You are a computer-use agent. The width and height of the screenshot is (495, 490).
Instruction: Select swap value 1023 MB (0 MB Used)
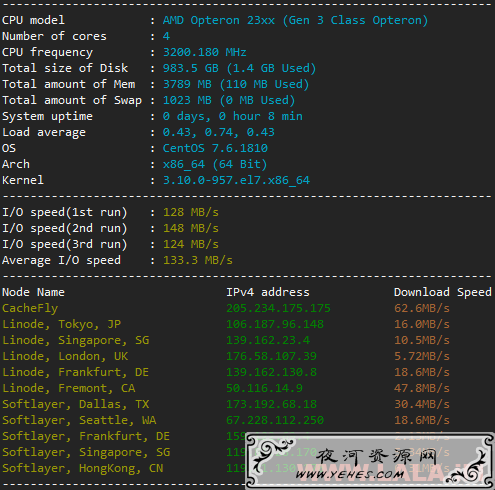click(x=229, y=100)
